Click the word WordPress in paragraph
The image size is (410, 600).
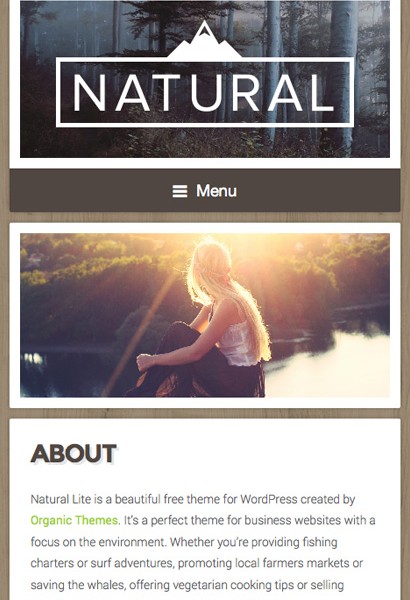coord(269,499)
